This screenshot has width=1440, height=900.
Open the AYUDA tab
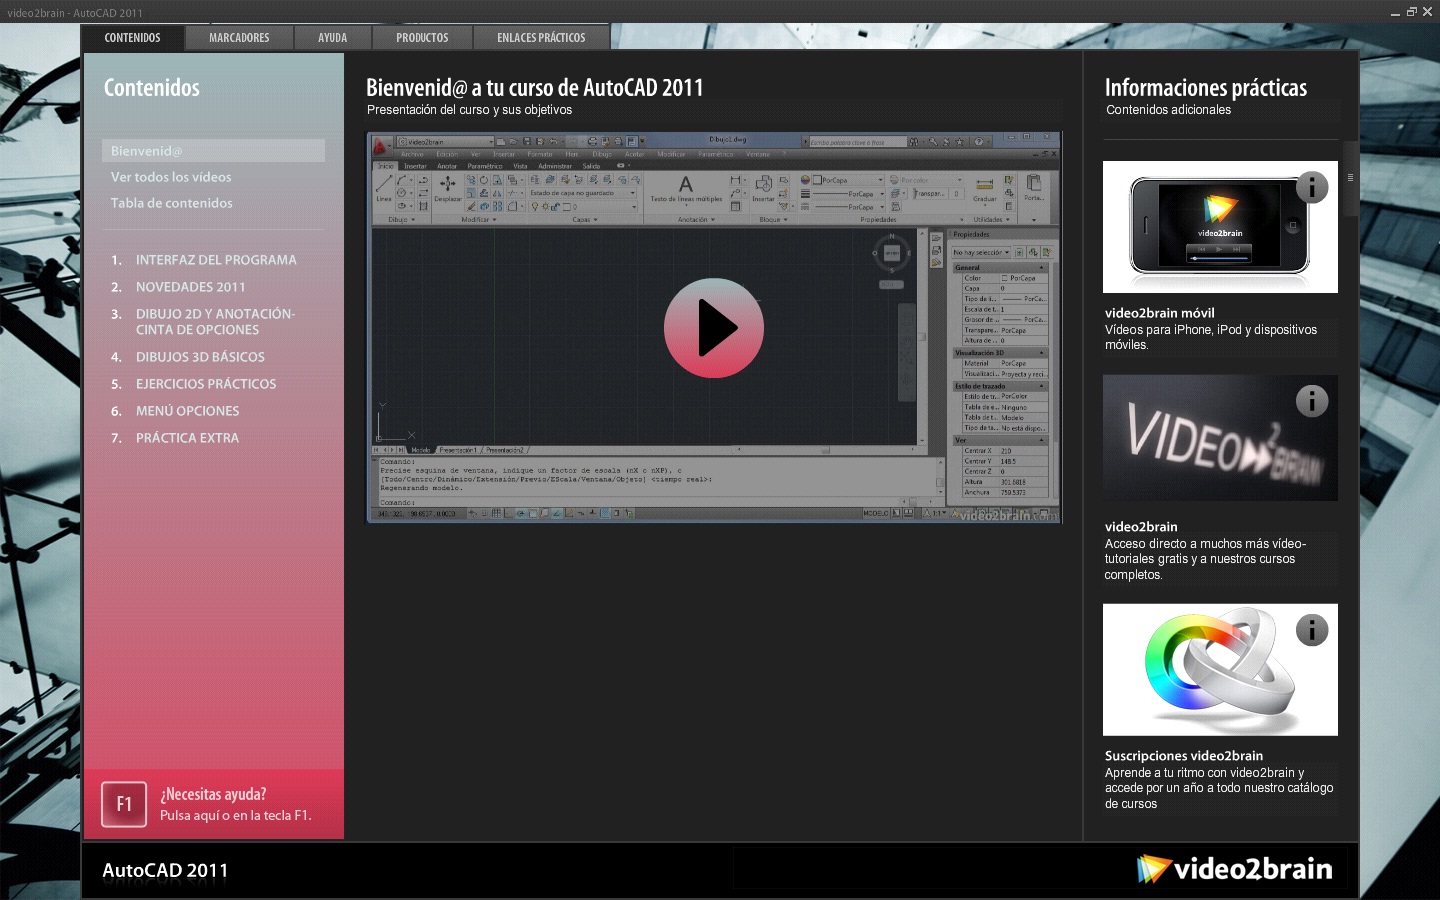click(x=333, y=38)
